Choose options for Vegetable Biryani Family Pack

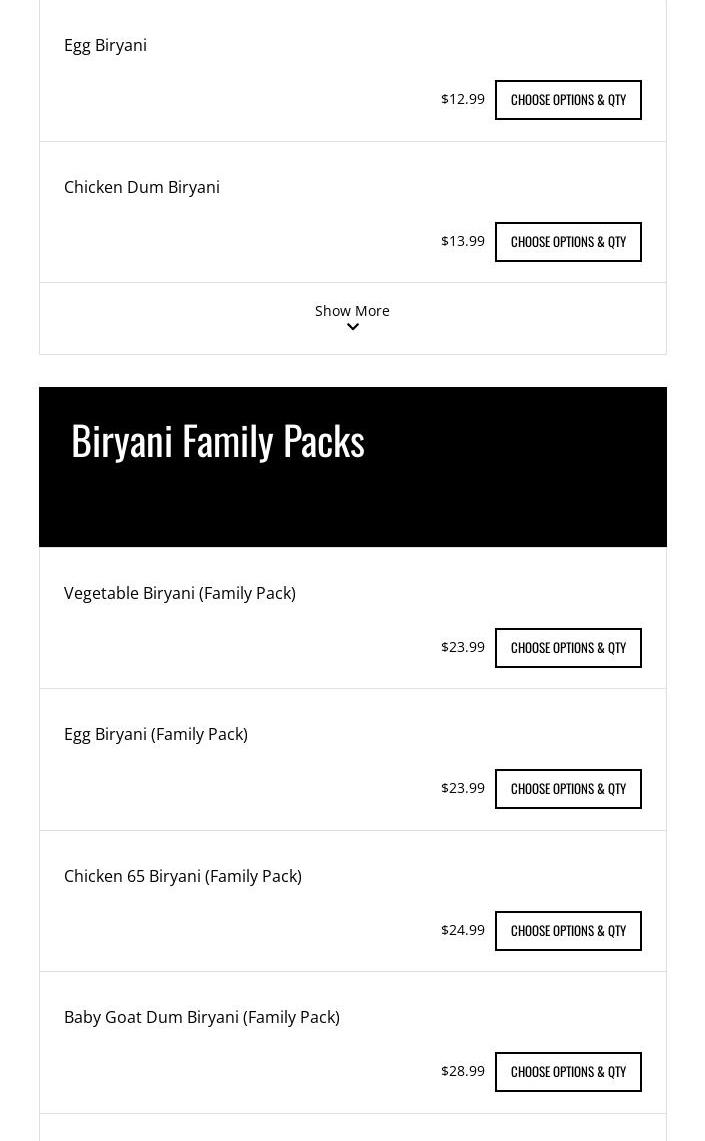coord(568,648)
